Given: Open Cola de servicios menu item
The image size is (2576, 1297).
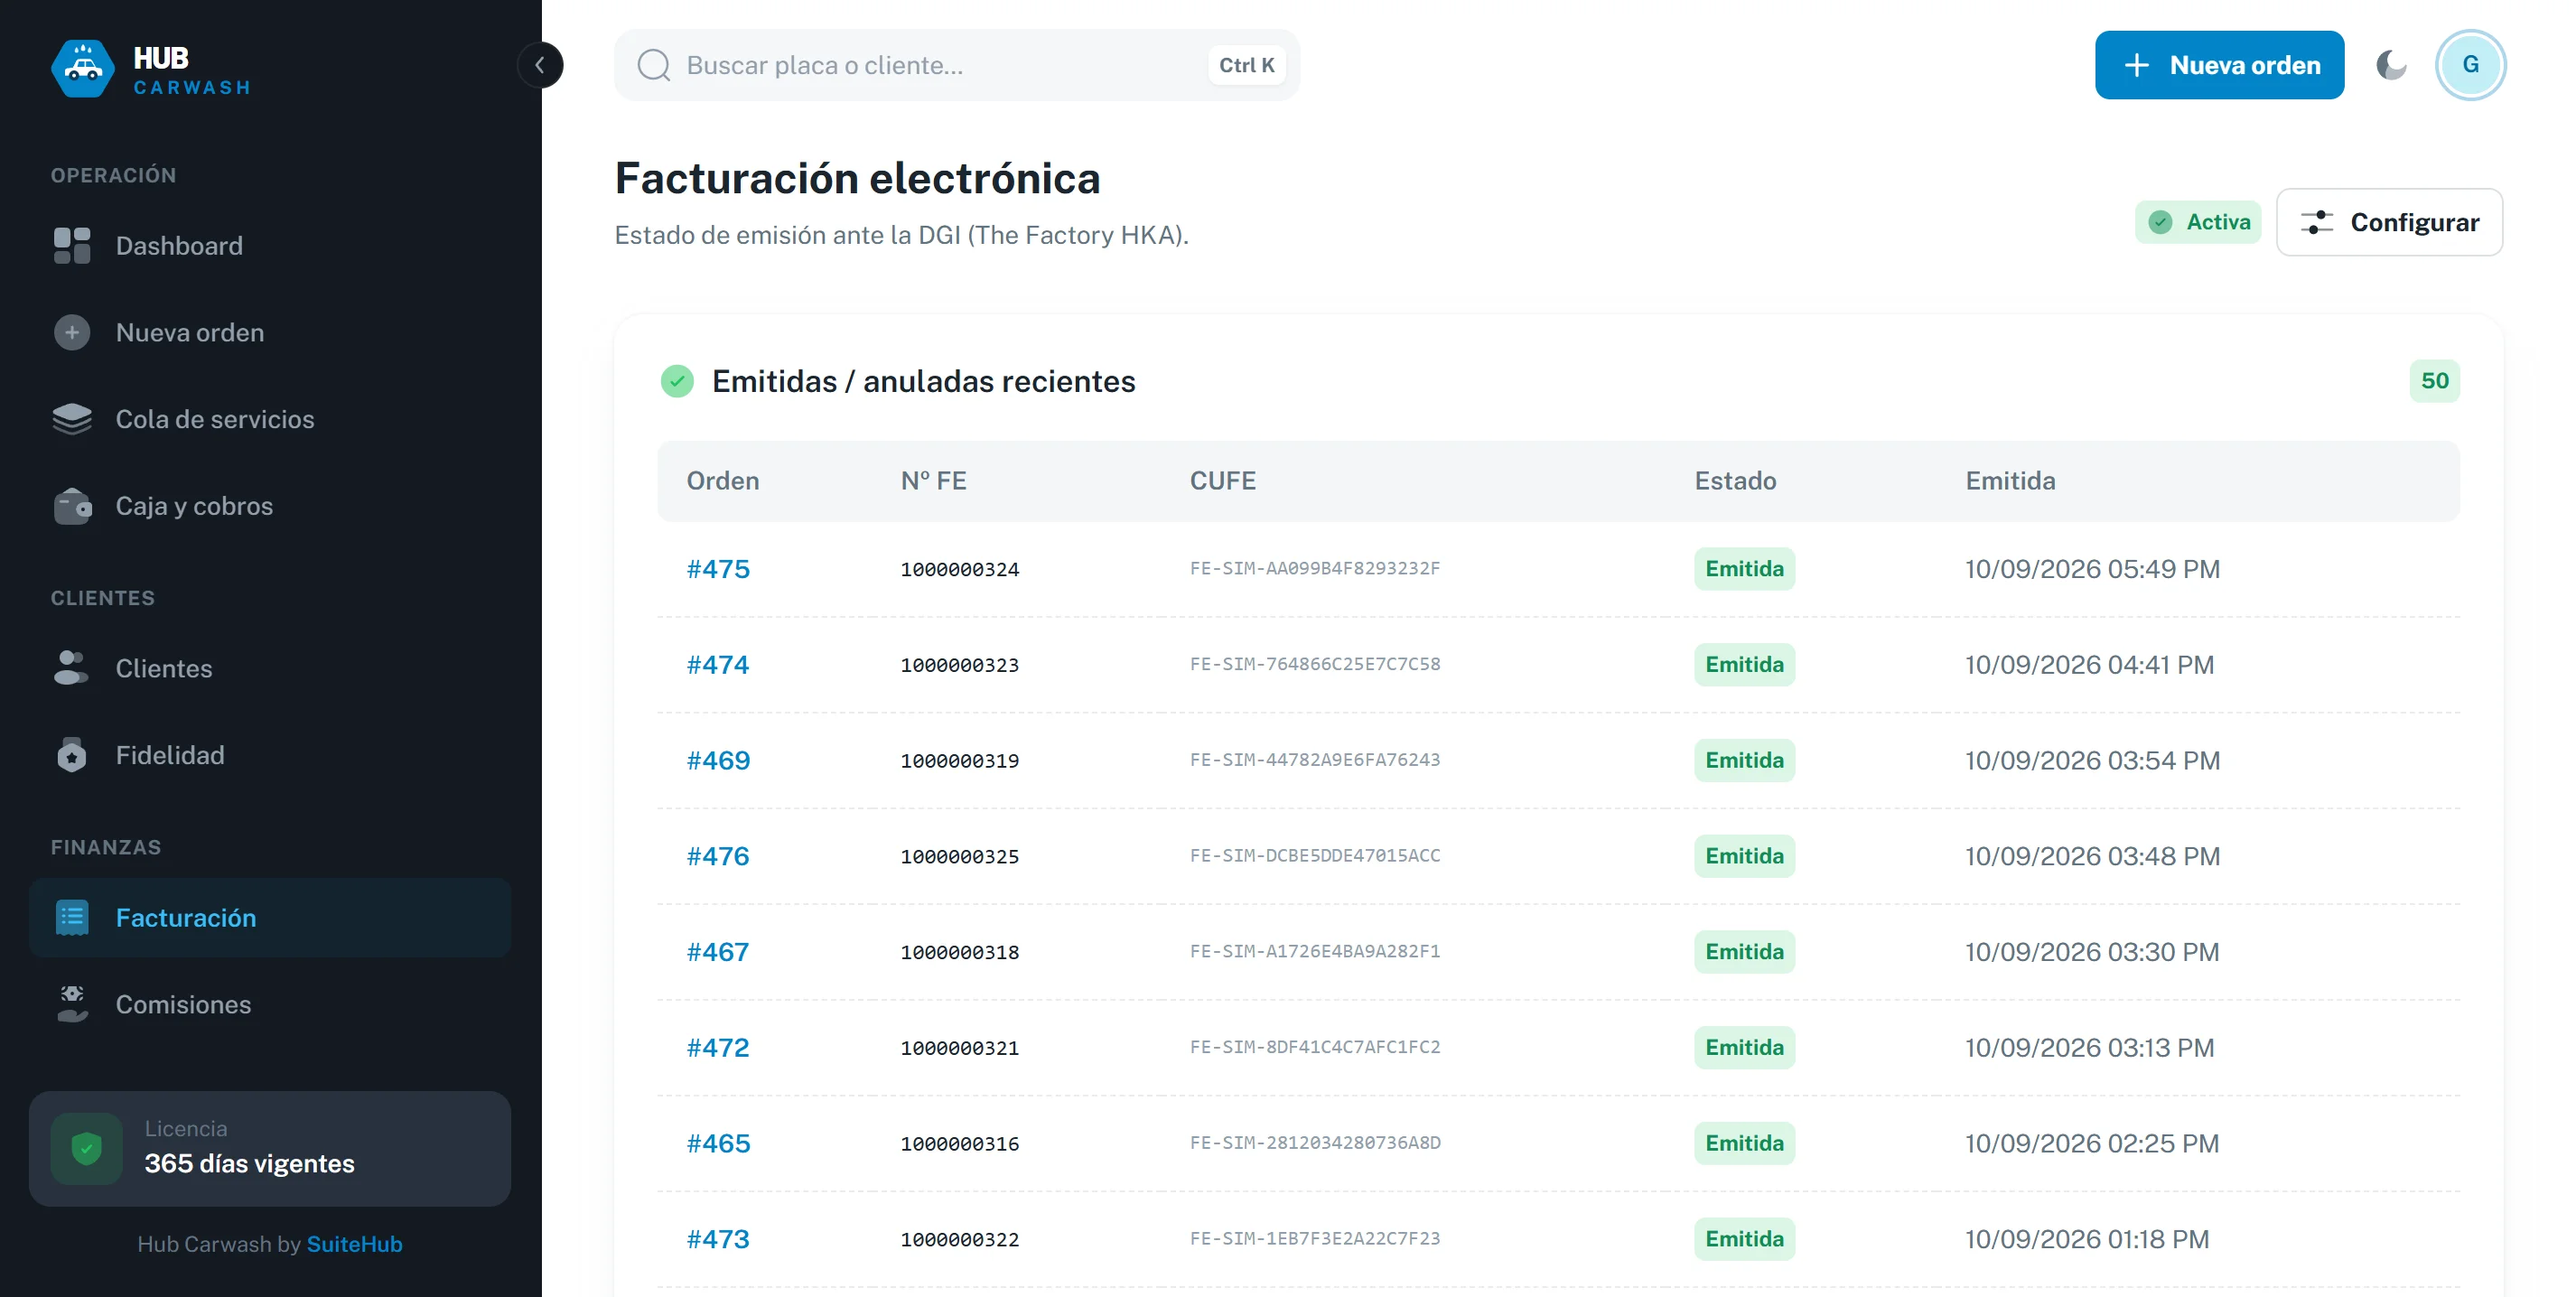Looking at the screenshot, I should 270,419.
